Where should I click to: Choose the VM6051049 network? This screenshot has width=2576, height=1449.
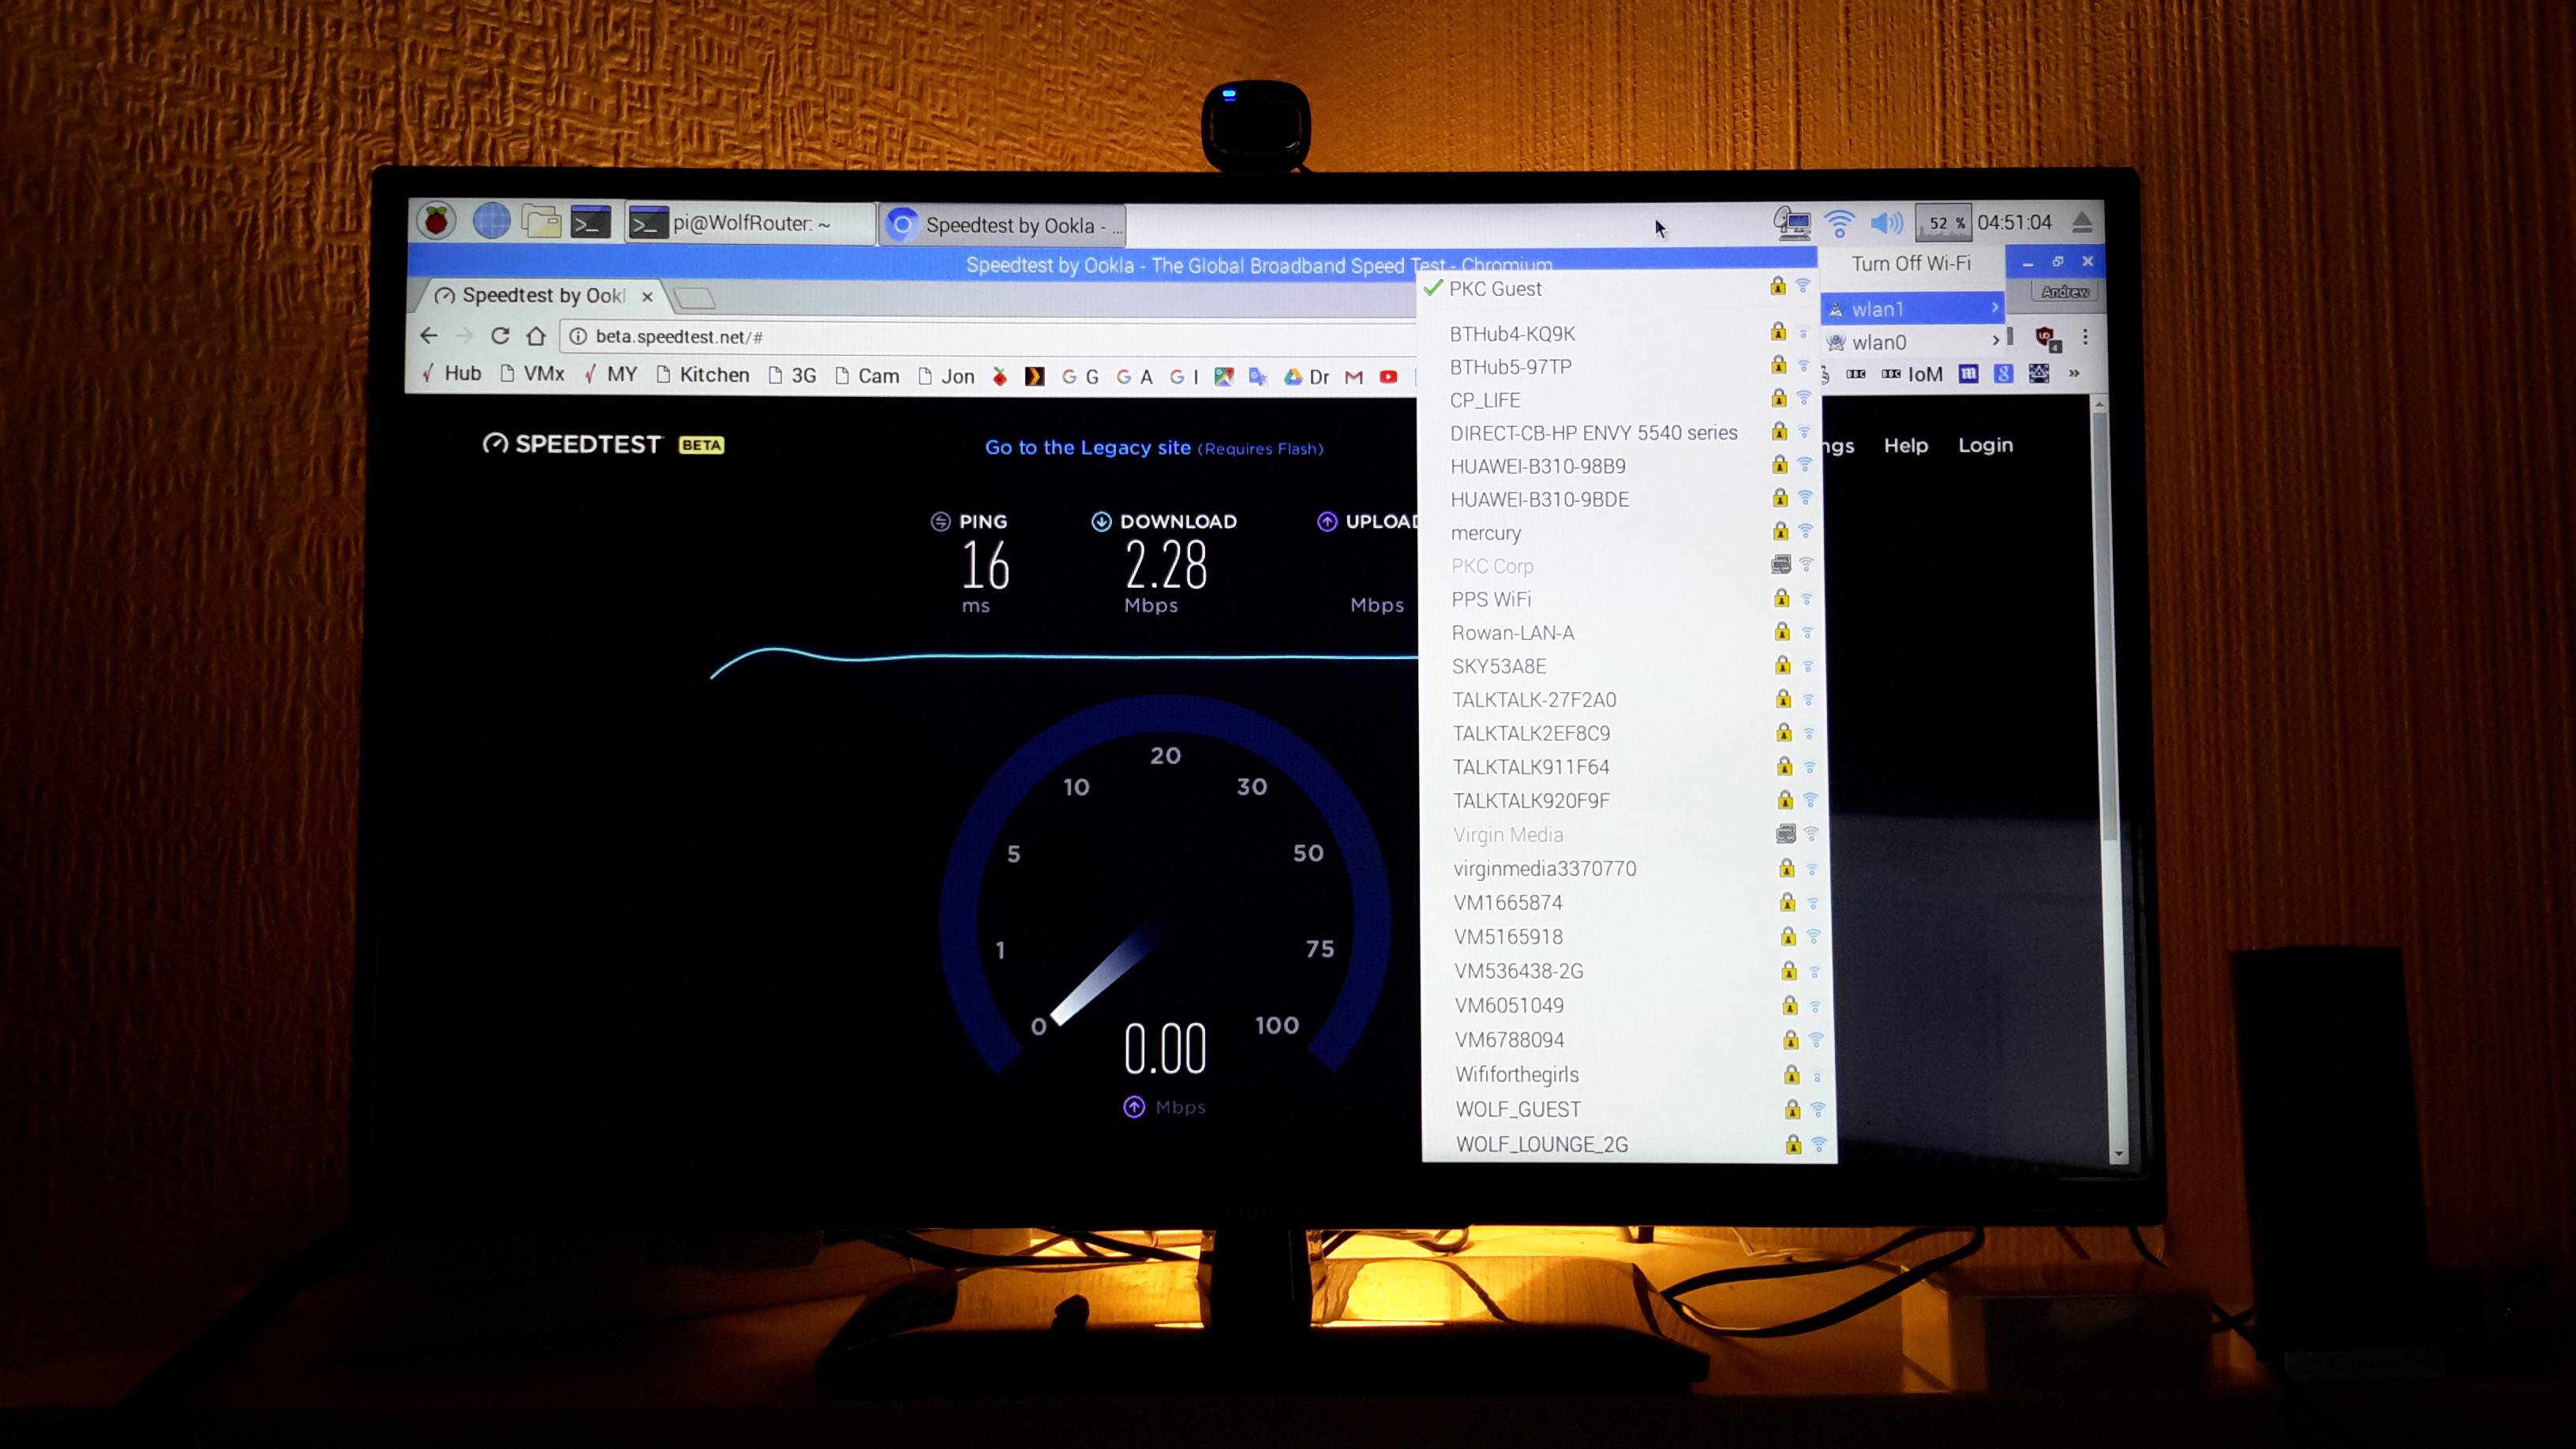(1628, 1005)
